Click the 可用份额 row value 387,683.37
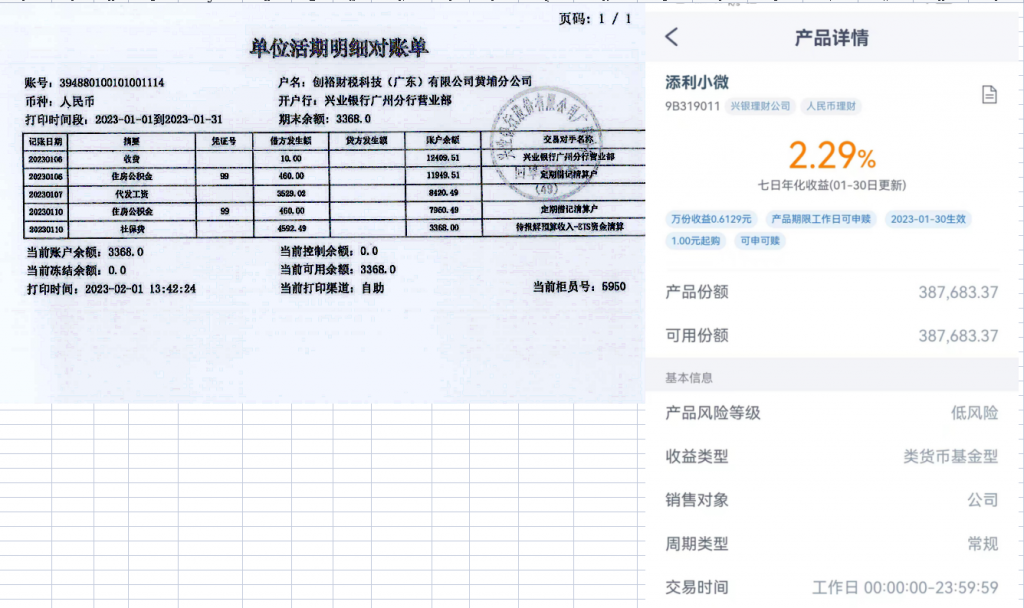Viewport: 1024px width, 608px height. point(958,336)
